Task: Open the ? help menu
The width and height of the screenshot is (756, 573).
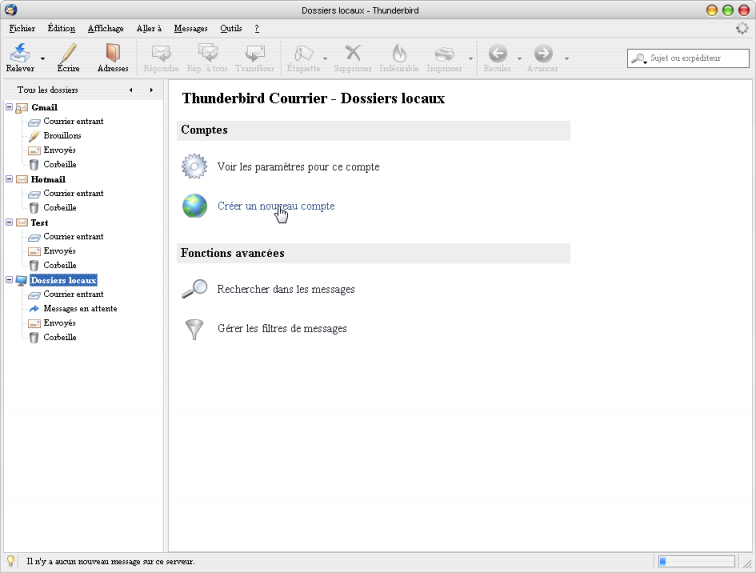Action: (256, 28)
